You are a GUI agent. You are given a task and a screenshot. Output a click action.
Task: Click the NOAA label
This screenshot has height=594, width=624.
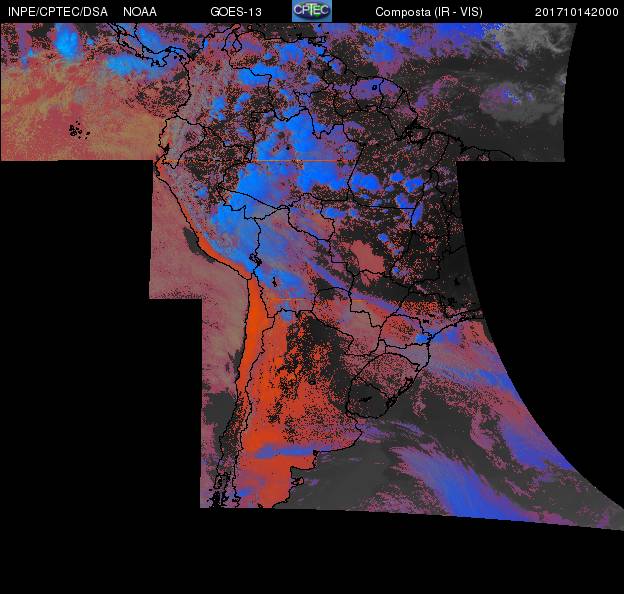[x=140, y=12]
